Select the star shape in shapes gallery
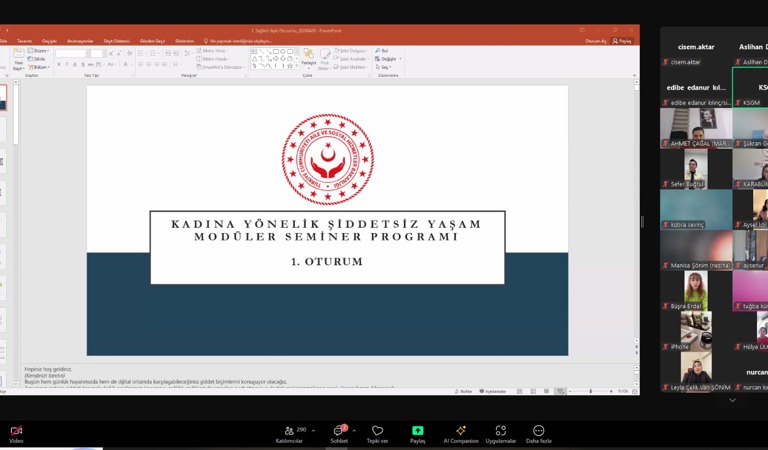Viewport: 768px width, 450px height. (290, 66)
